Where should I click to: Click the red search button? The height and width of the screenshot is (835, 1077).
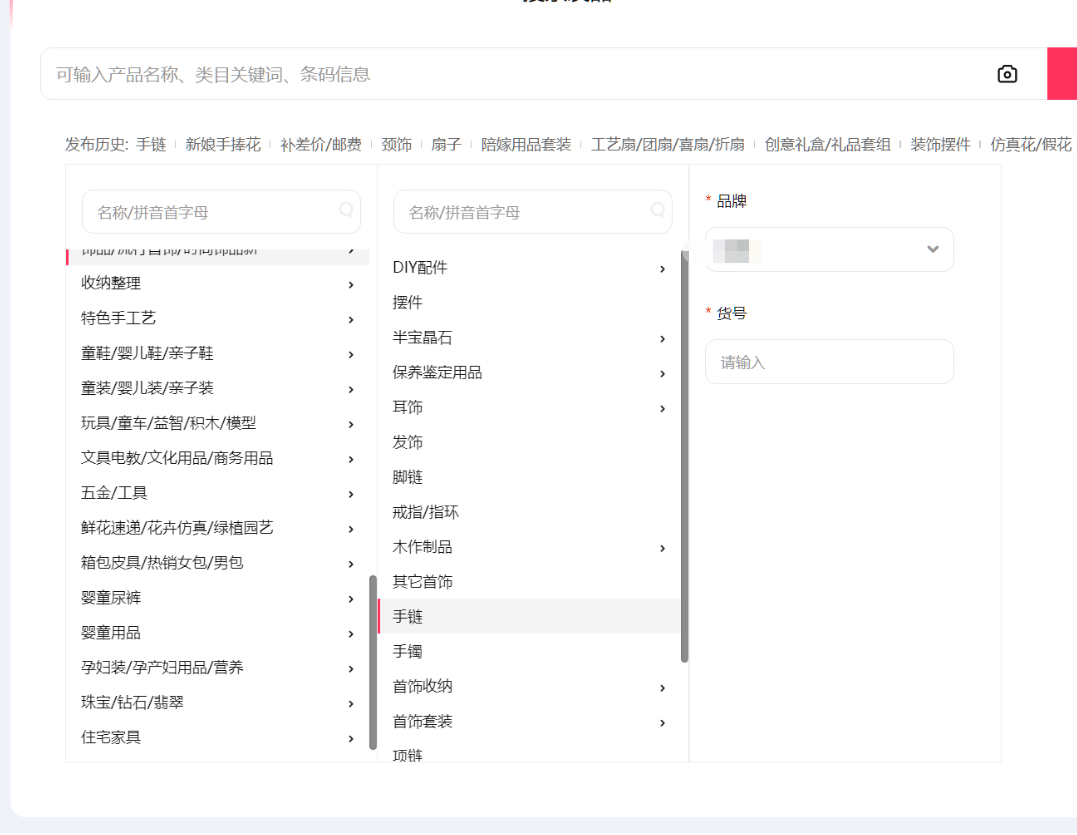pos(1062,74)
